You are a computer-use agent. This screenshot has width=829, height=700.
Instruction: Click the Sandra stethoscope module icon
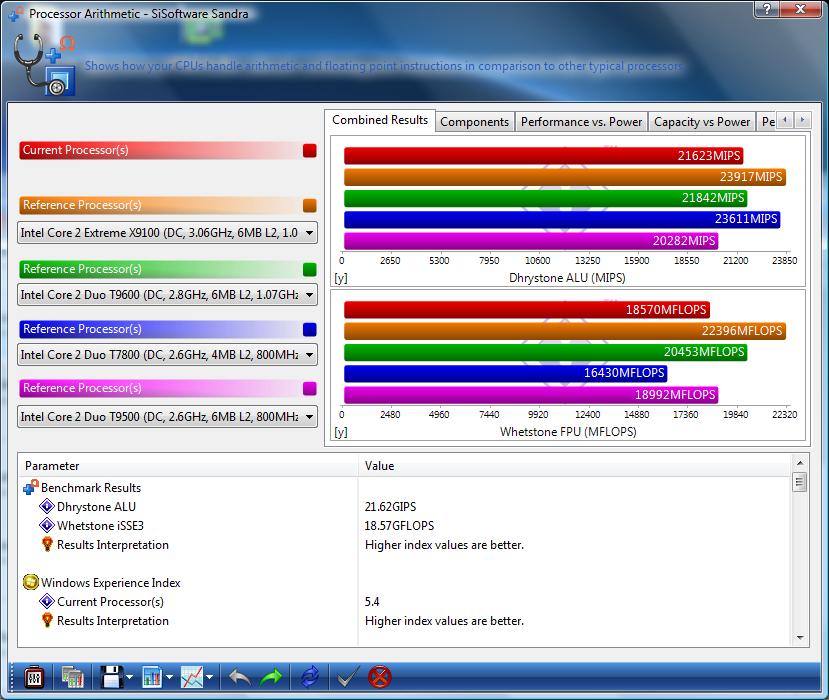click(43, 65)
